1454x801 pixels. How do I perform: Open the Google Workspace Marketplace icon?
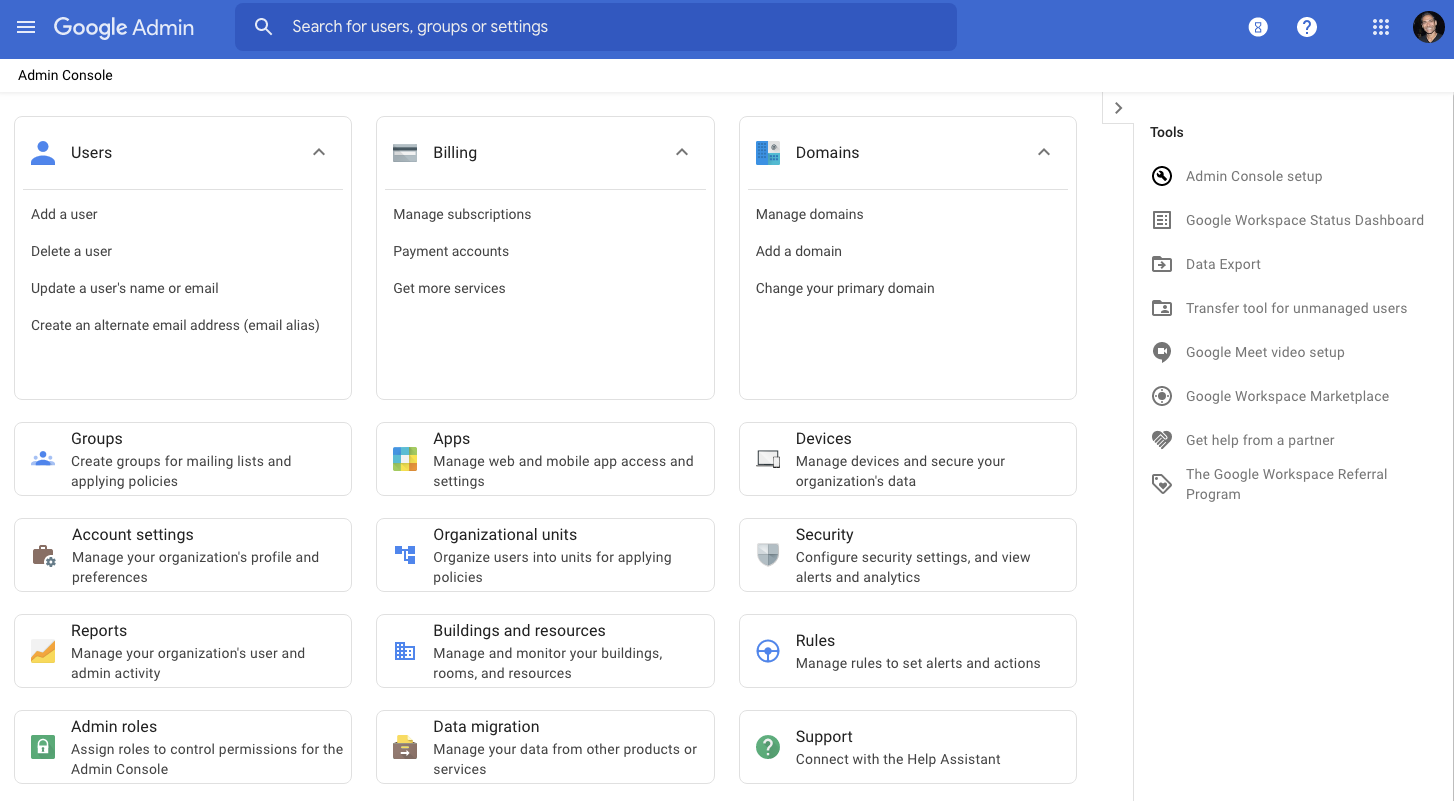tap(1161, 396)
